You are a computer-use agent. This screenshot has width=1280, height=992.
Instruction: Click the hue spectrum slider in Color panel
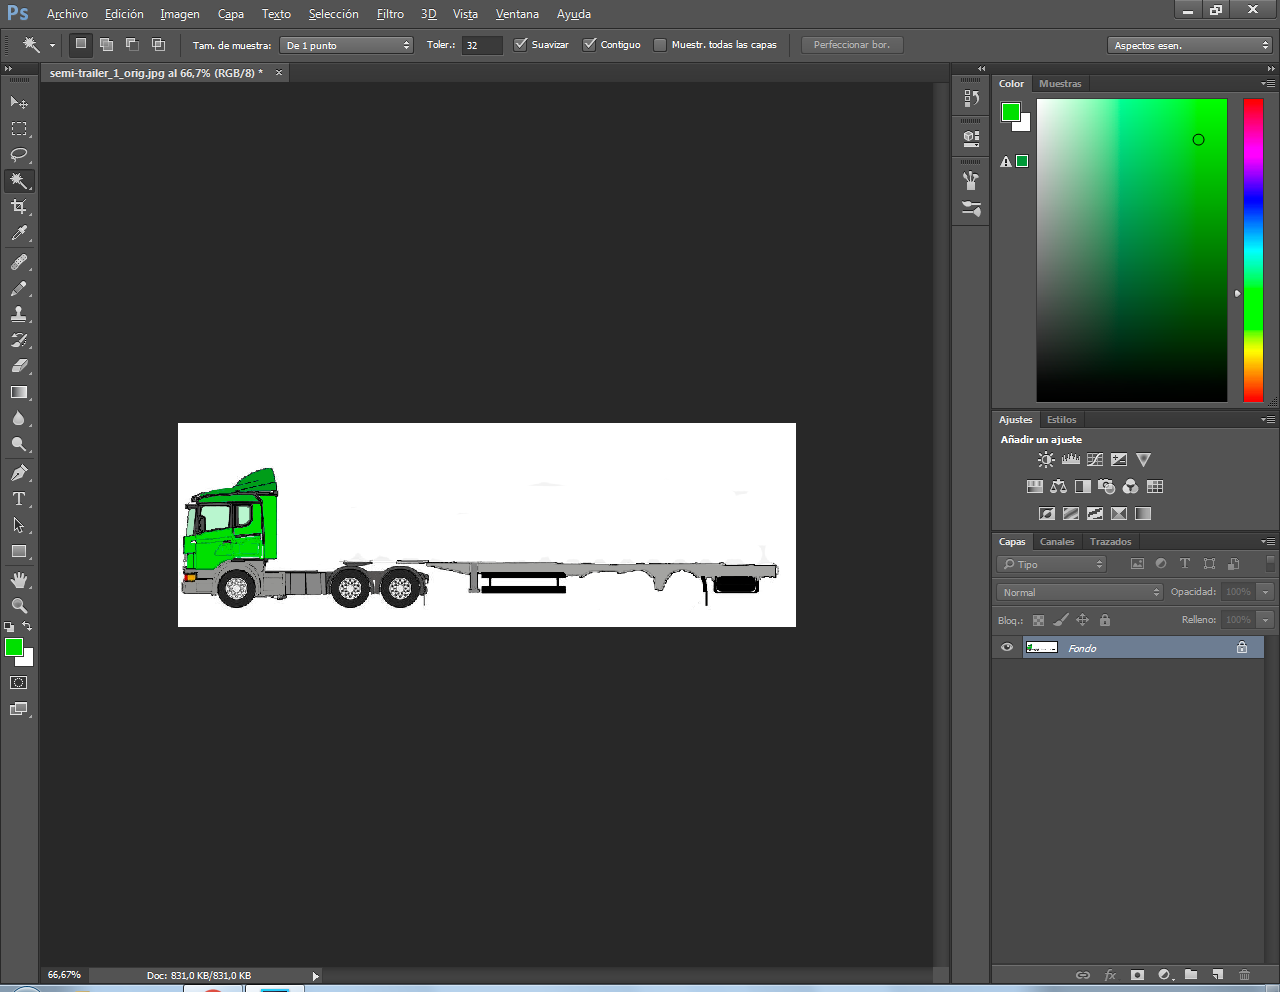pos(1253,250)
